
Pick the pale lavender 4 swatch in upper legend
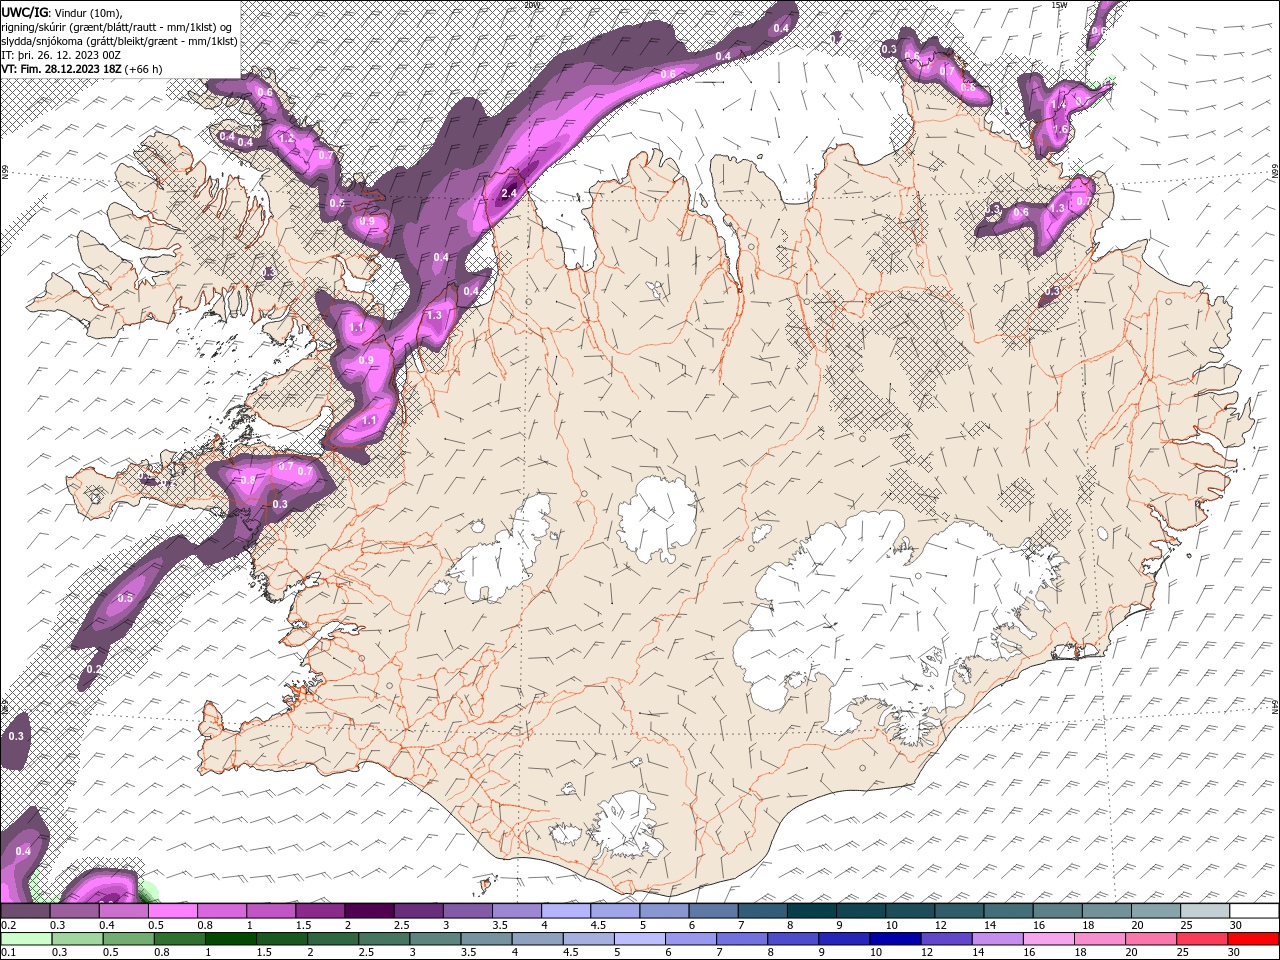566,911
